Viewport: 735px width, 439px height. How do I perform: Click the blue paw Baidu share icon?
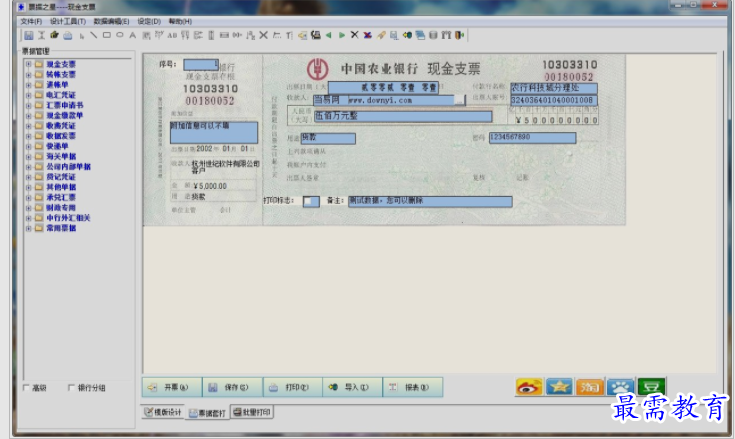click(x=620, y=387)
